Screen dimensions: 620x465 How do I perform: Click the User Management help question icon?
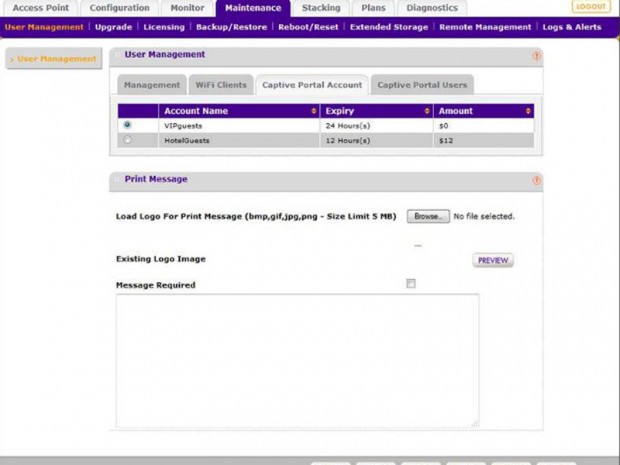pyautogui.click(x=536, y=56)
